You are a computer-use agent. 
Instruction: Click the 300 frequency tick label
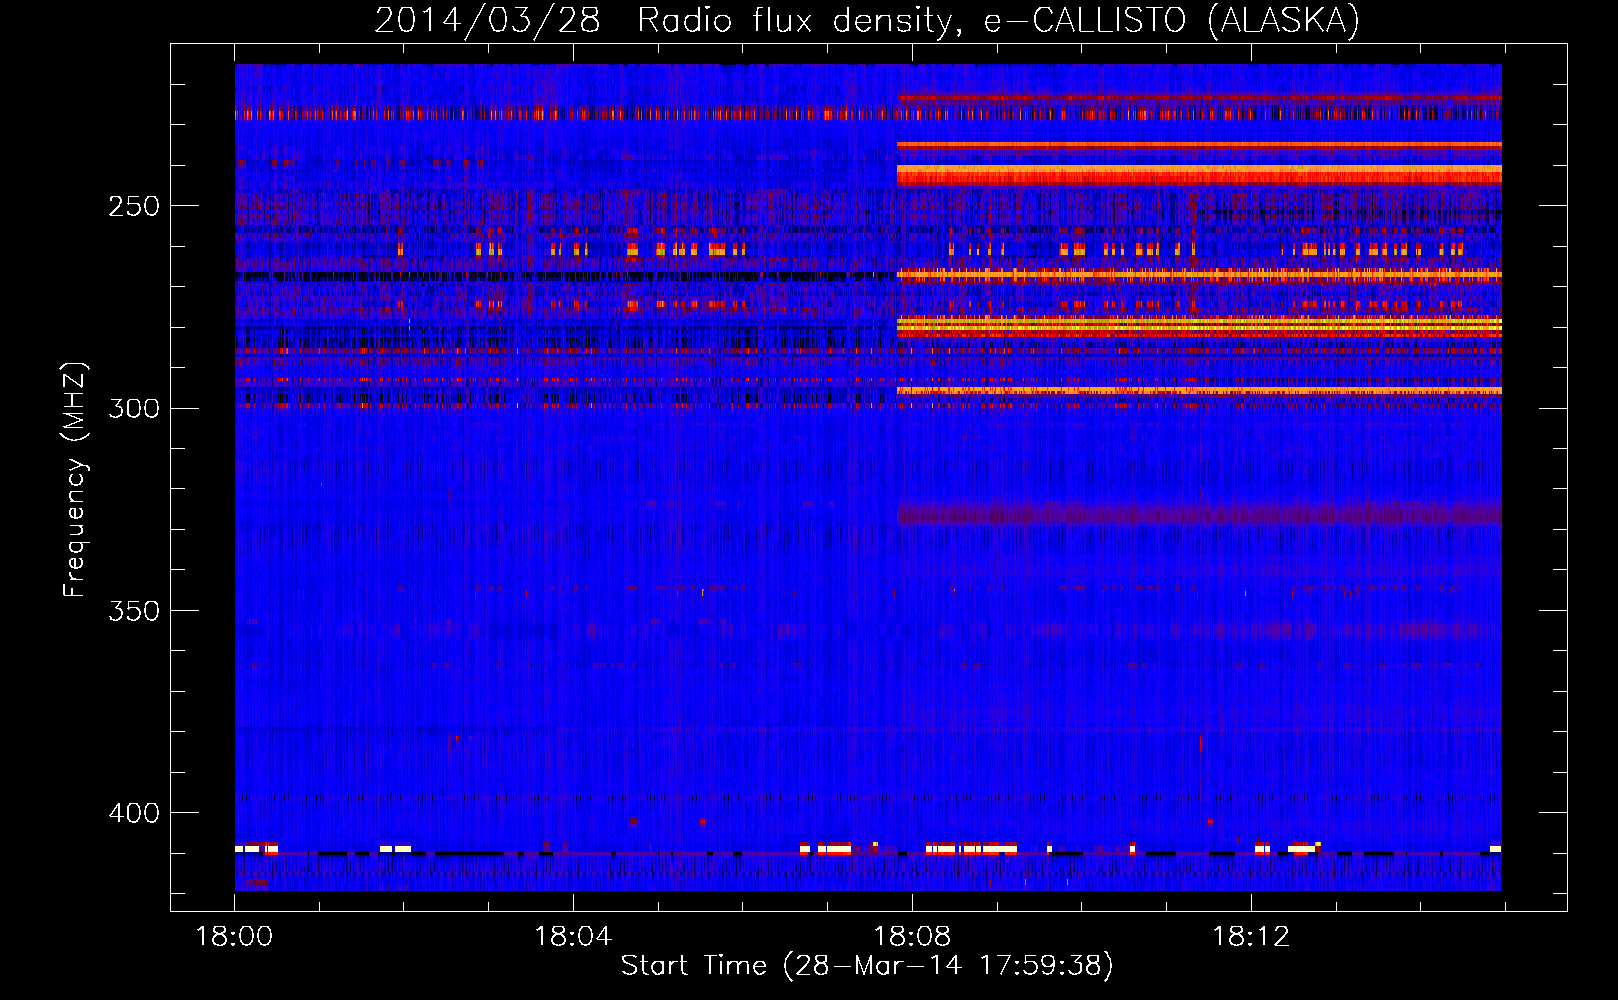pos(134,408)
